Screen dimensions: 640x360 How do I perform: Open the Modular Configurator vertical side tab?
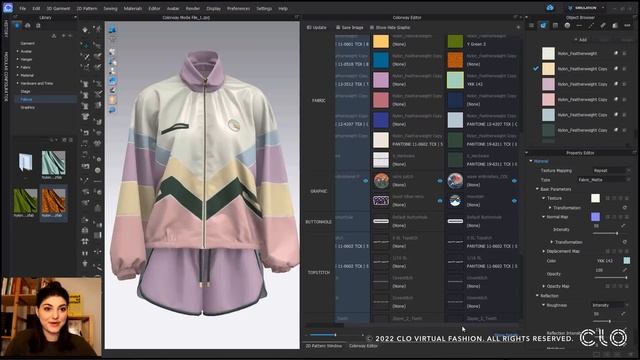coord(6,77)
